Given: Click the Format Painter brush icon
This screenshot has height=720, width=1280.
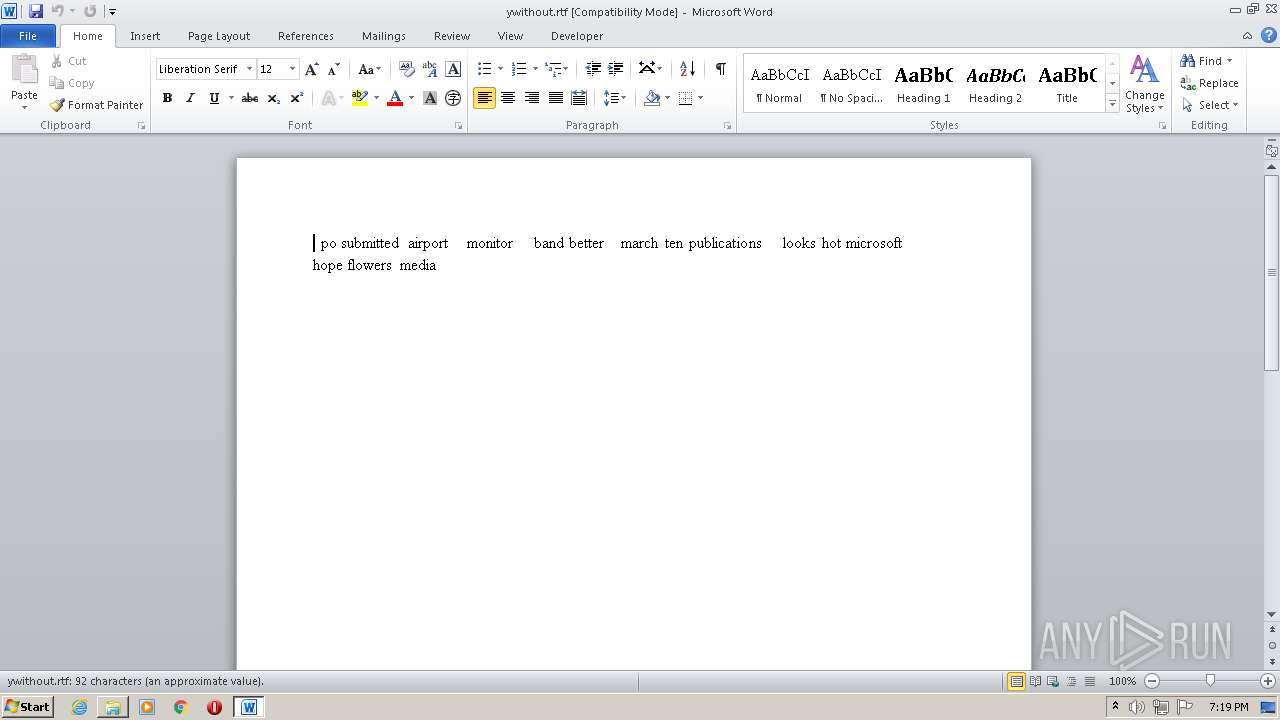Looking at the screenshot, I should point(57,105).
